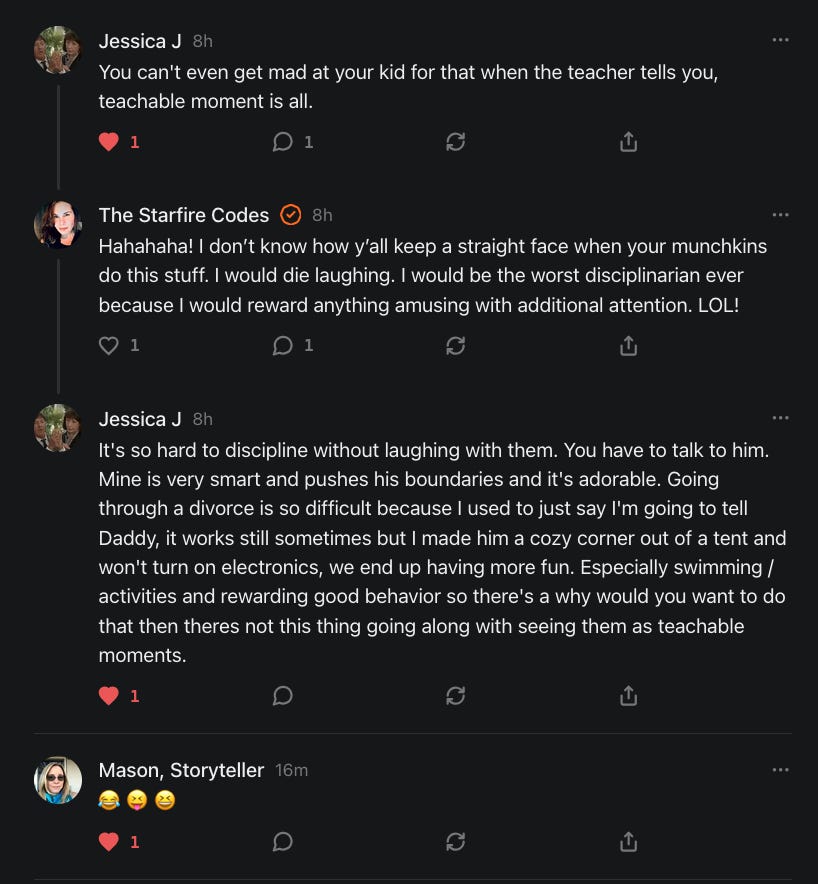This screenshot has width=818, height=884.
Task: Open more options for Jessica J's first comment
Action: tap(781, 40)
